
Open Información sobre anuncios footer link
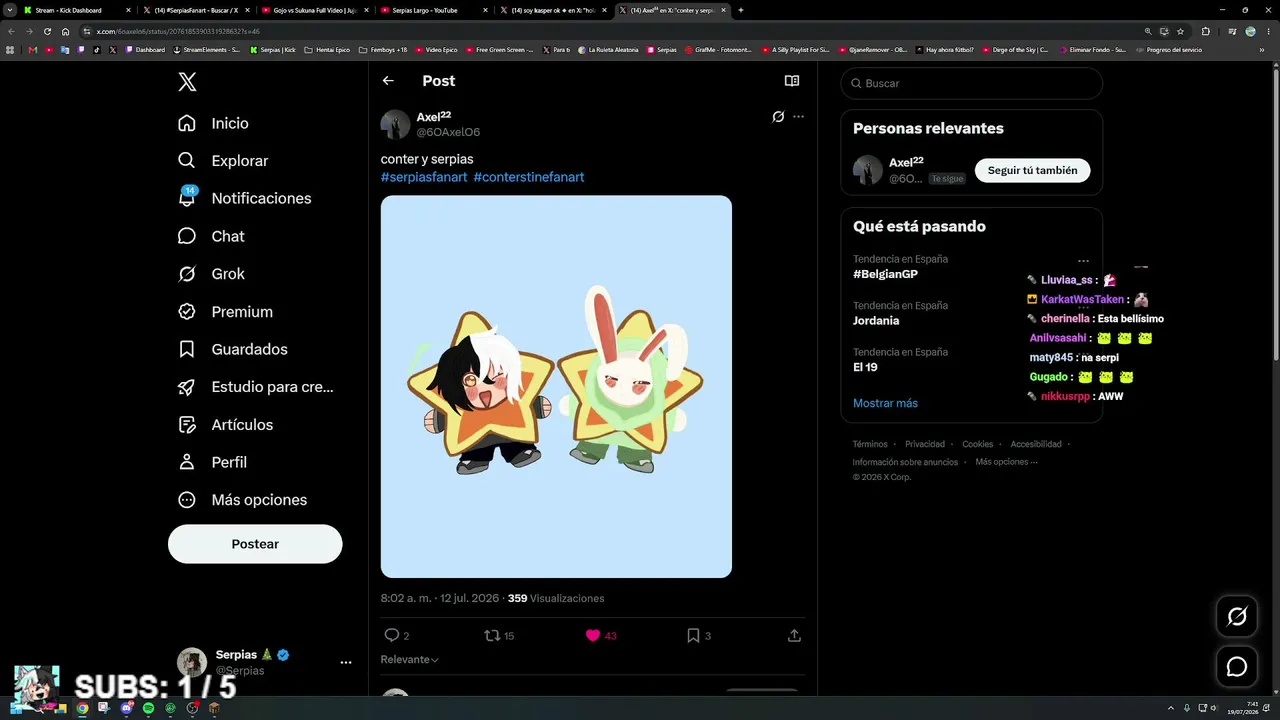point(905,462)
